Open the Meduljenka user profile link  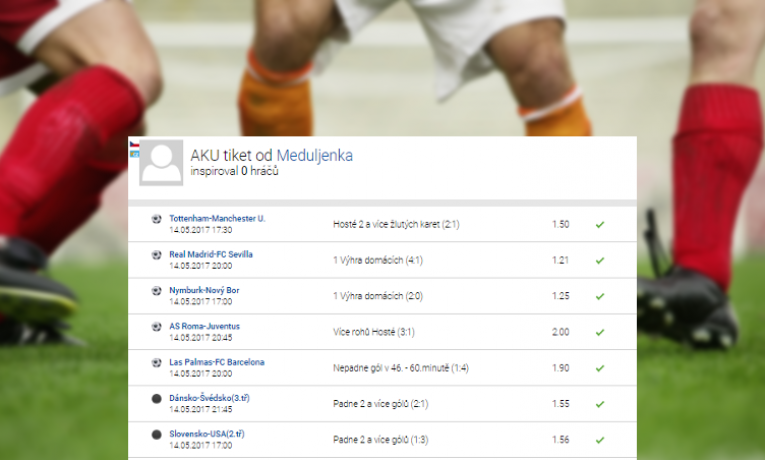(x=315, y=156)
